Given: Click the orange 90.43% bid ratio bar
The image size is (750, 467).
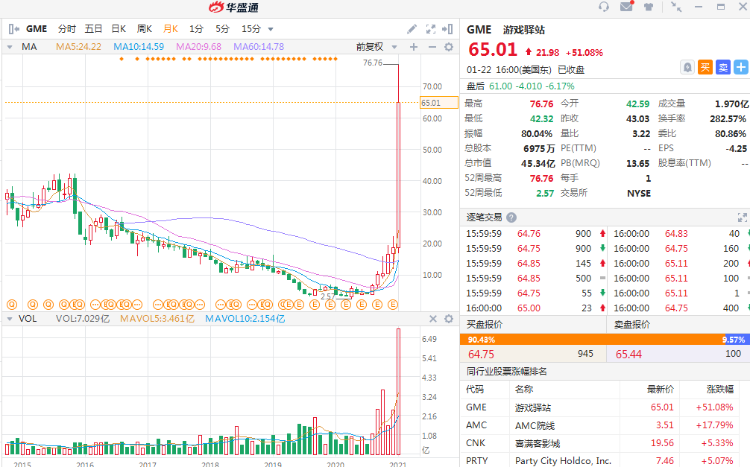Looking at the screenshot, I should pos(592,340).
